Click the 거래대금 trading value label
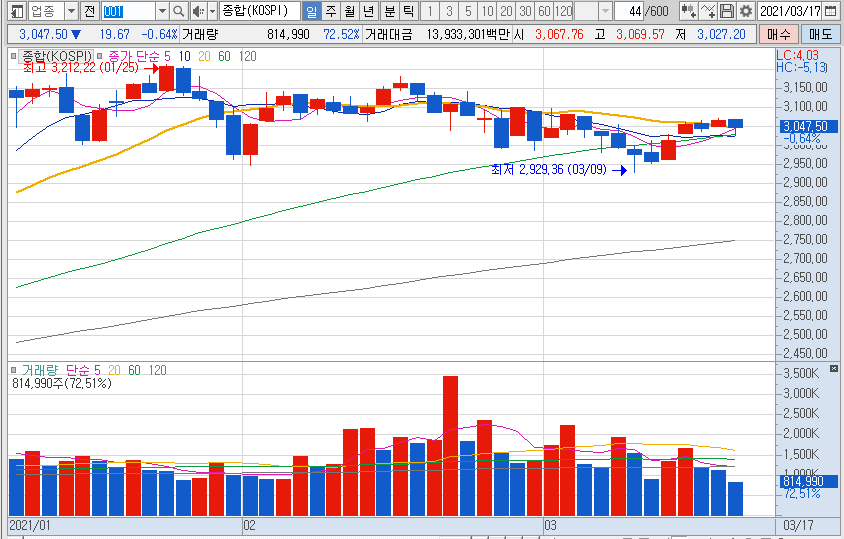The image size is (844, 539). 389,34
